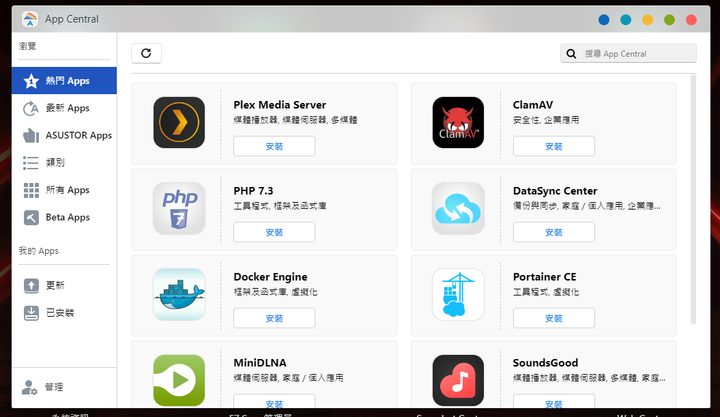Image resolution: width=720 pixels, height=417 pixels.
Task: Click the user-gear 管理 icon
Action: point(29,387)
